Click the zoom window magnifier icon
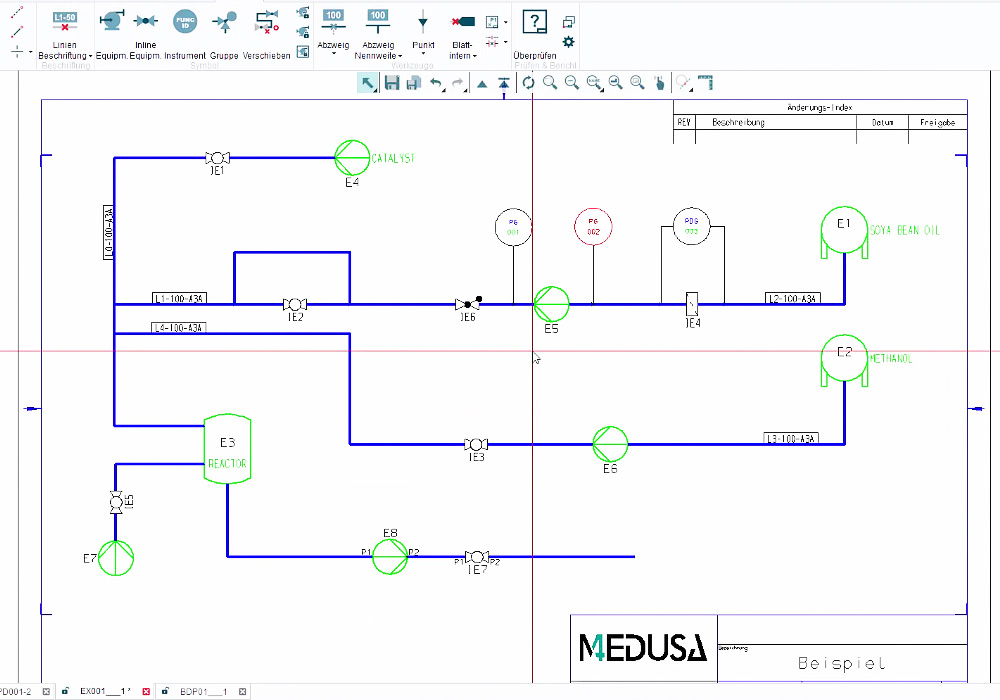The width and height of the screenshot is (1000, 700). click(594, 83)
